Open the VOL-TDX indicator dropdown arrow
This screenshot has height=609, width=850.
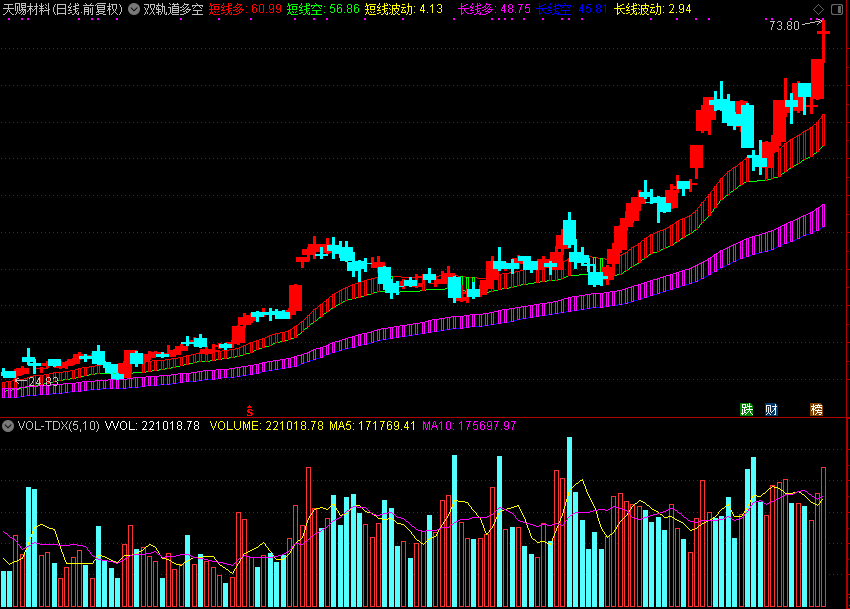tap(8, 426)
